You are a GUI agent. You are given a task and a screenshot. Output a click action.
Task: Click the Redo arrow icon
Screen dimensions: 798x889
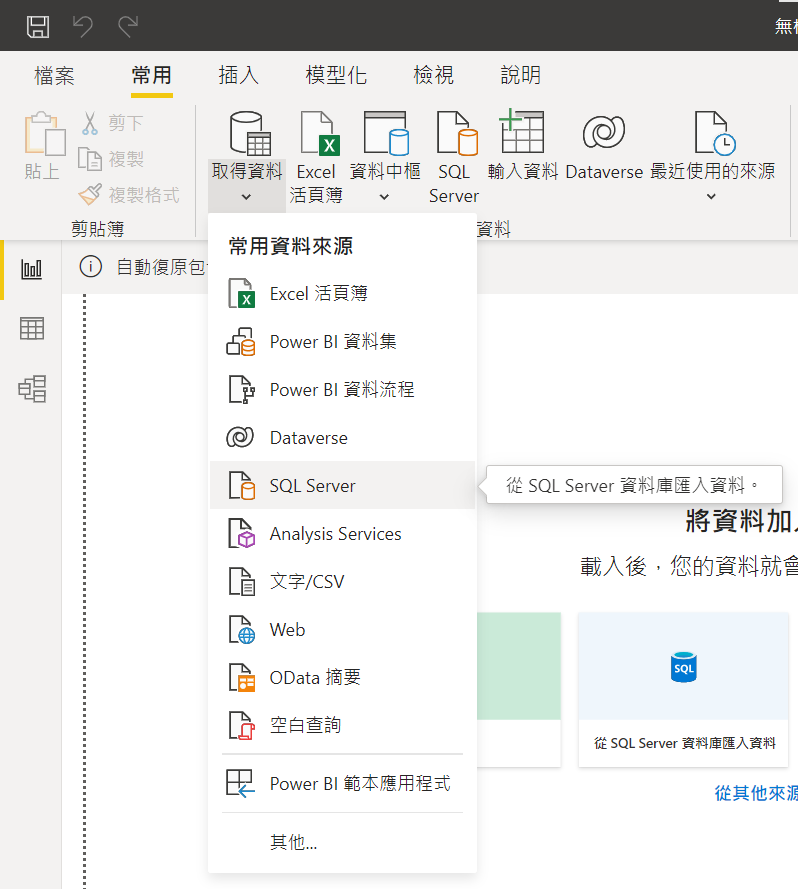[x=128, y=26]
